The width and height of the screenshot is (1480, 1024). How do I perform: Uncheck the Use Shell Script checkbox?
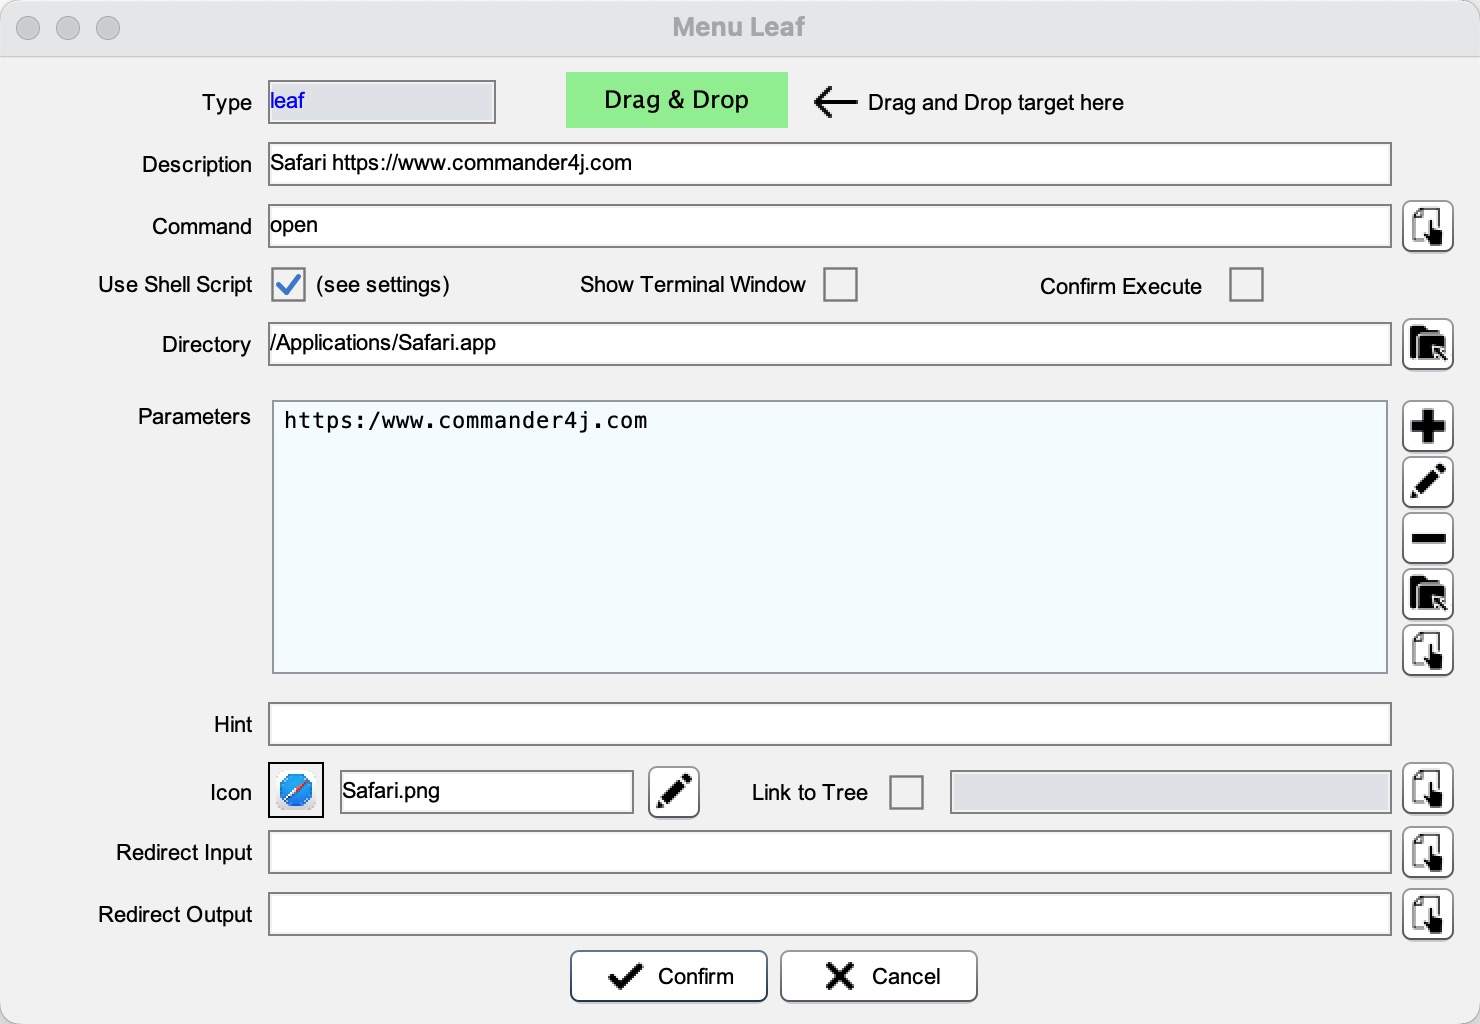288,285
